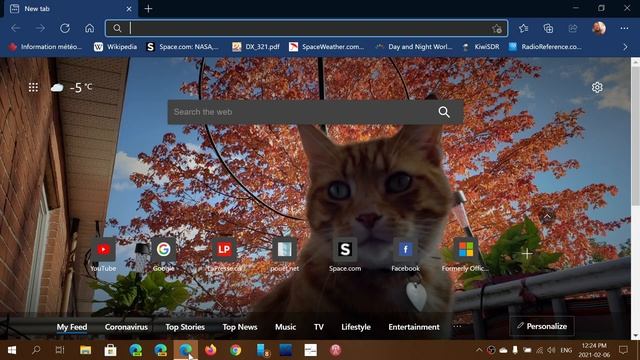Open YouTube quick link tile
Viewport: 640px width, 360px height.
103,255
